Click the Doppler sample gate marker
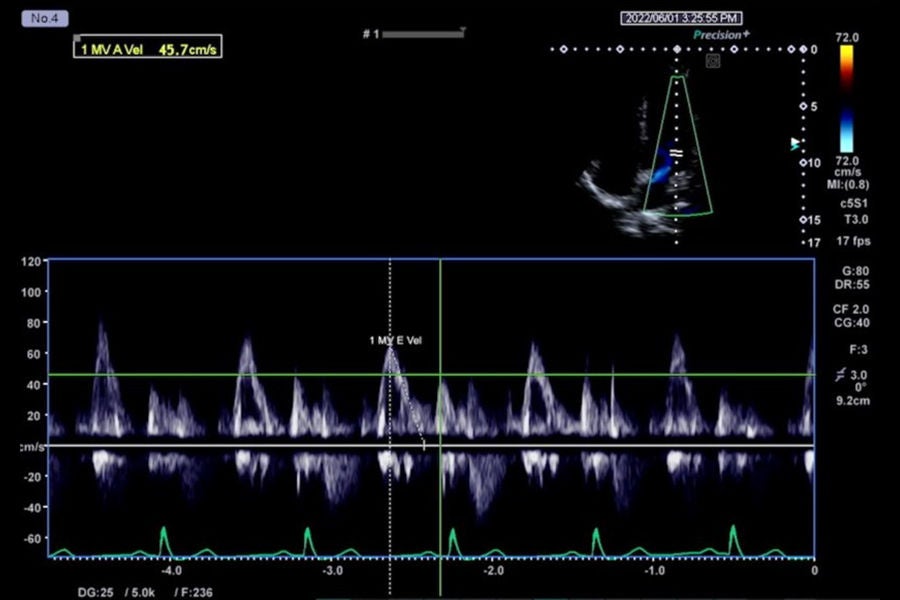Screen dimensions: 900x600 pos(677,153)
